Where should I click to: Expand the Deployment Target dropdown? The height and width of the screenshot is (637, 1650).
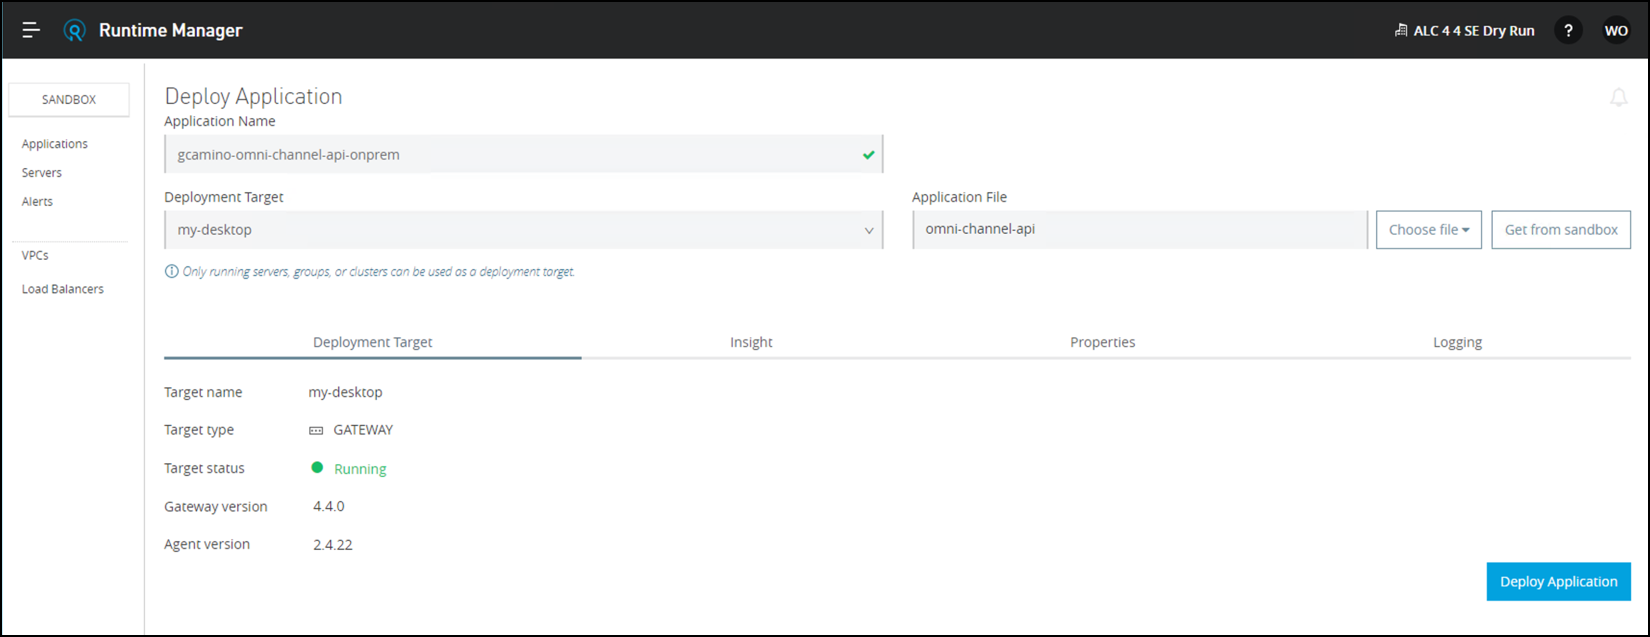(x=523, y=230)
